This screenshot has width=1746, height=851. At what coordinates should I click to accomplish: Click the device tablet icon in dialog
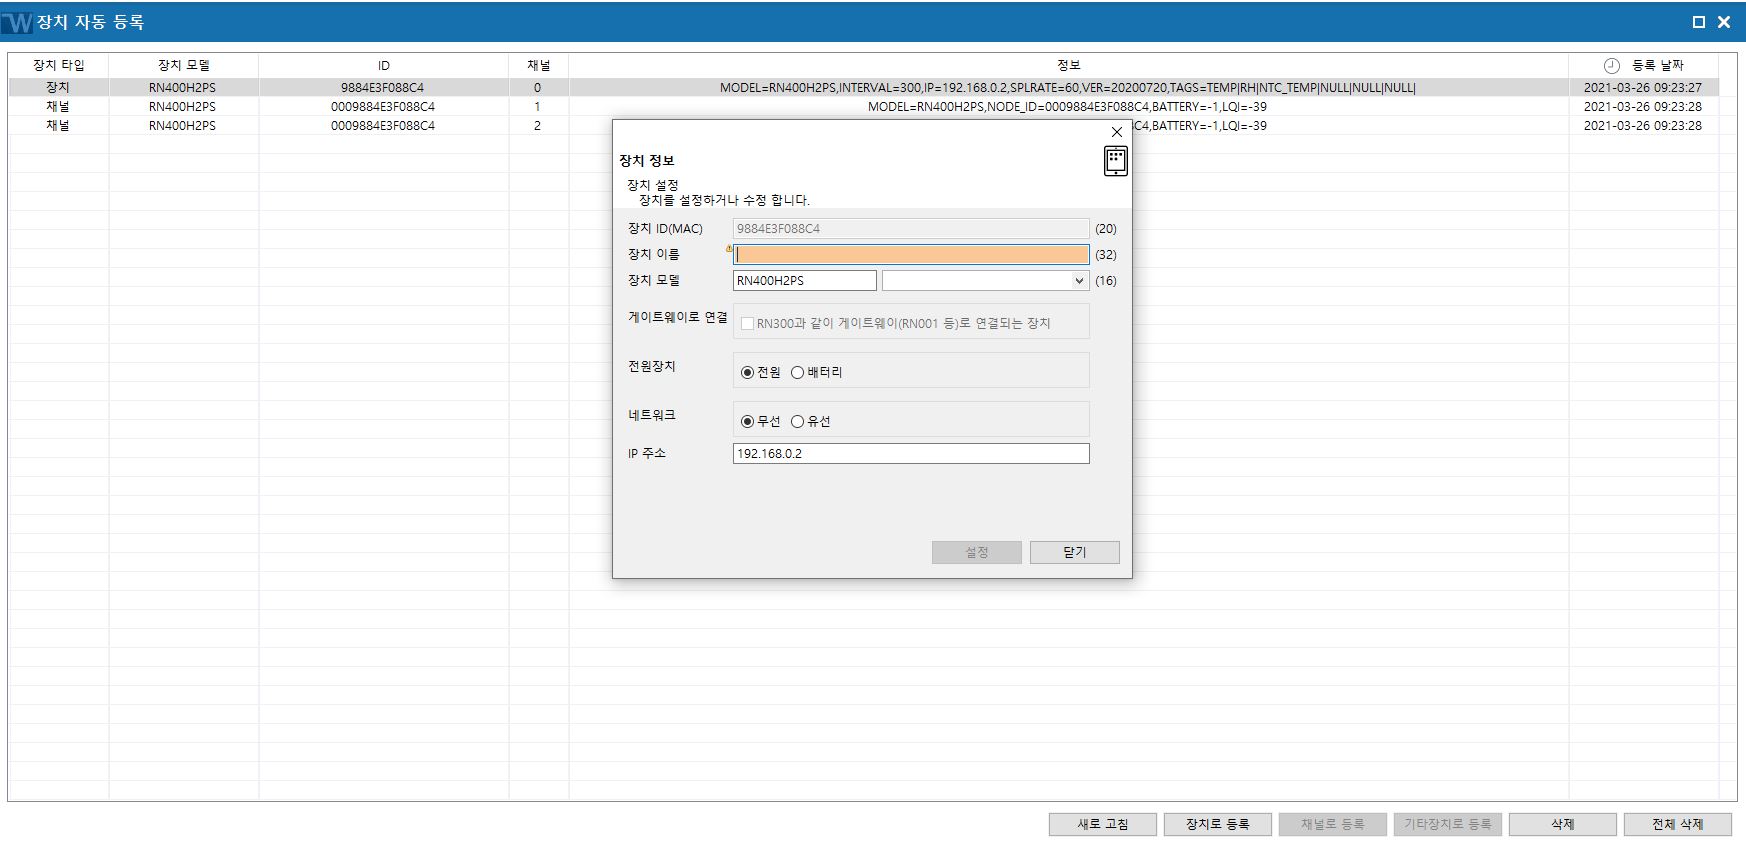(x=1115, y=160)
